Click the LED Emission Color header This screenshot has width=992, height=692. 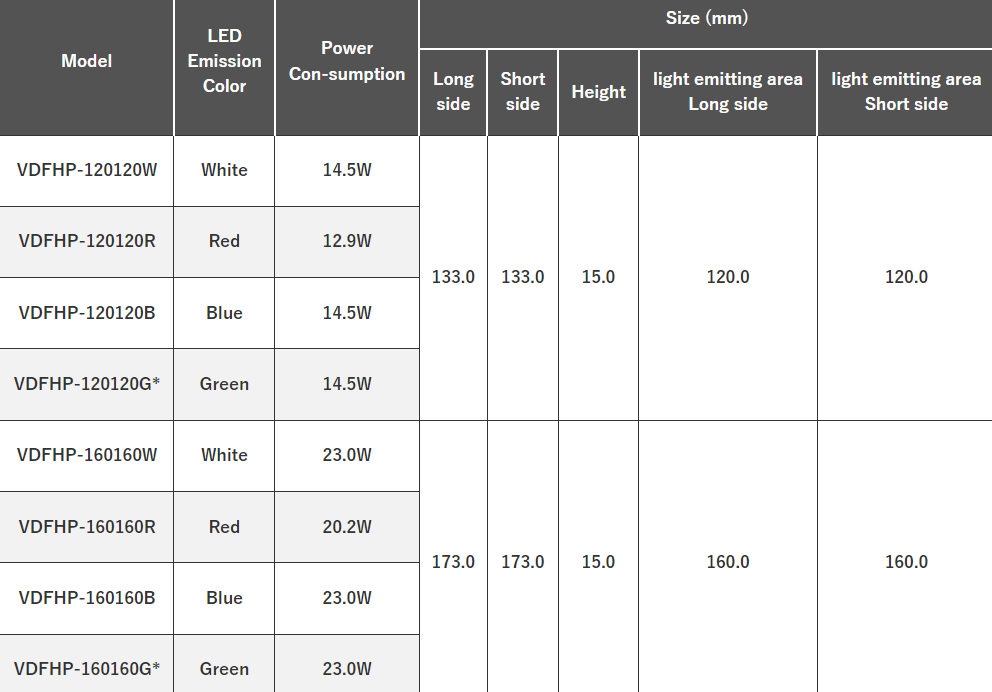click(x=224, y=61)
